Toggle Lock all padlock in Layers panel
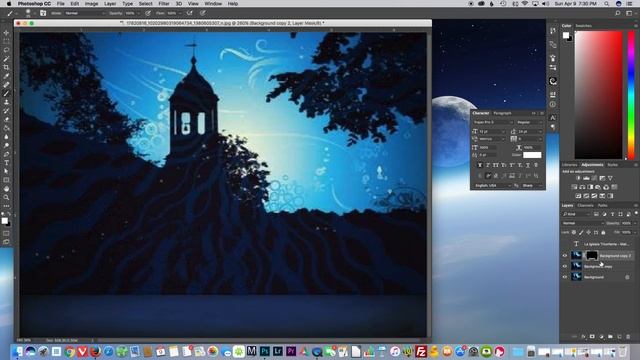The height and width of the screenshot is (360, 640). (603, 232)
